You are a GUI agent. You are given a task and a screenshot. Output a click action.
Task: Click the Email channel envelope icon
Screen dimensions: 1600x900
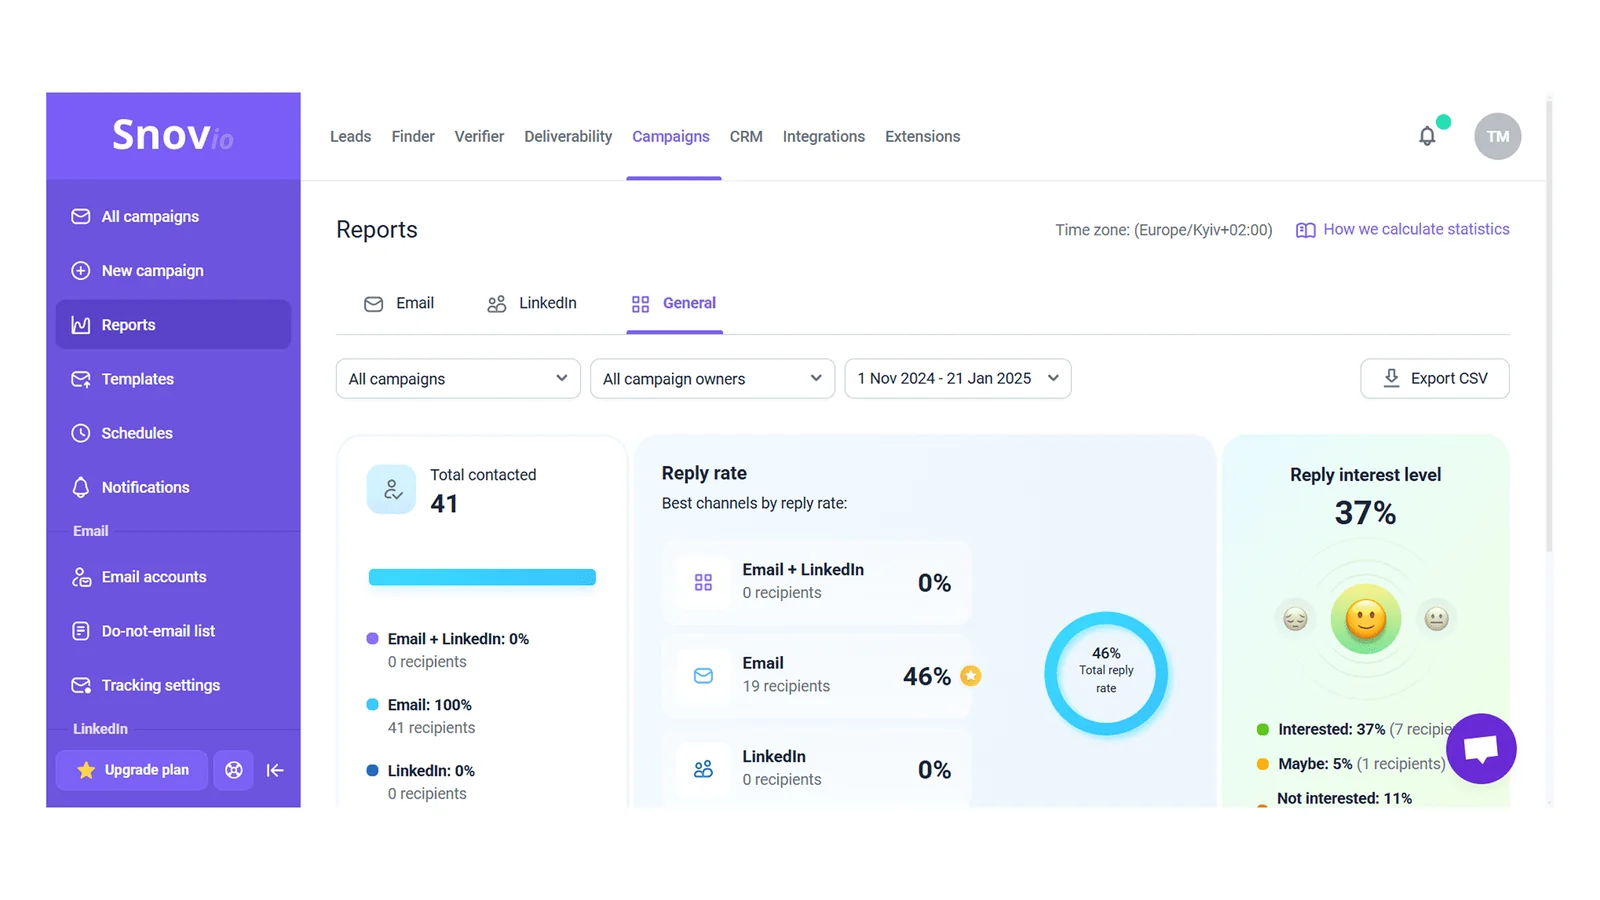703,676
